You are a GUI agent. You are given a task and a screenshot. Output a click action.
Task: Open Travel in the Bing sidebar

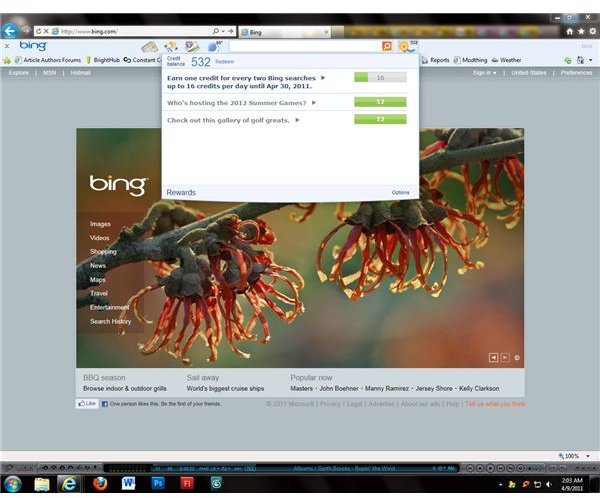(99, 293)
